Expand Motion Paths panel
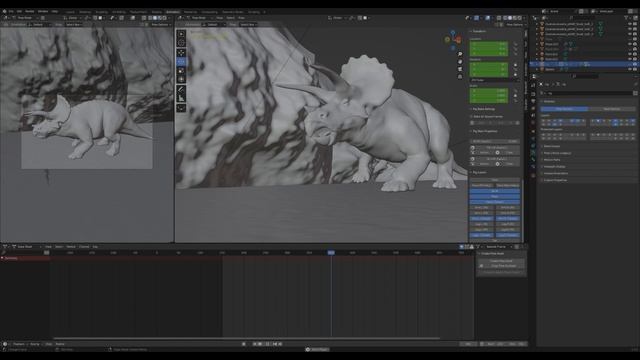The height and width of the screenshot is (360, 640). [552, 160]
